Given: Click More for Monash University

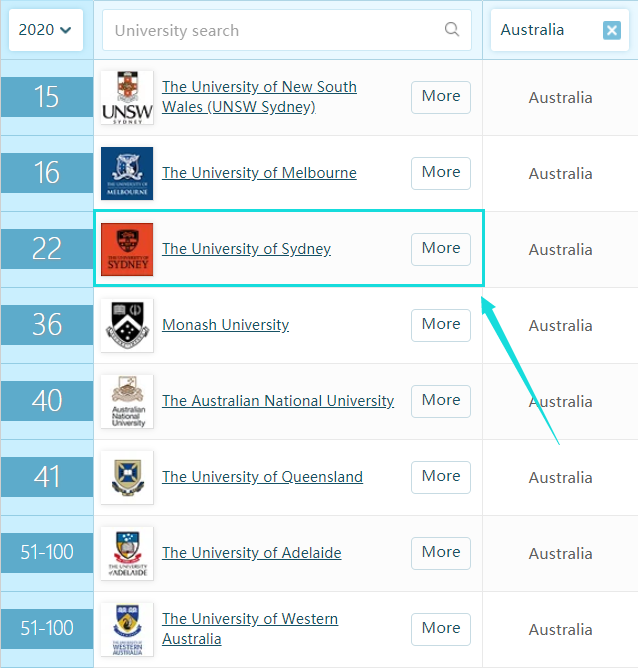Looking at the screenshot, I should [441, 325].
